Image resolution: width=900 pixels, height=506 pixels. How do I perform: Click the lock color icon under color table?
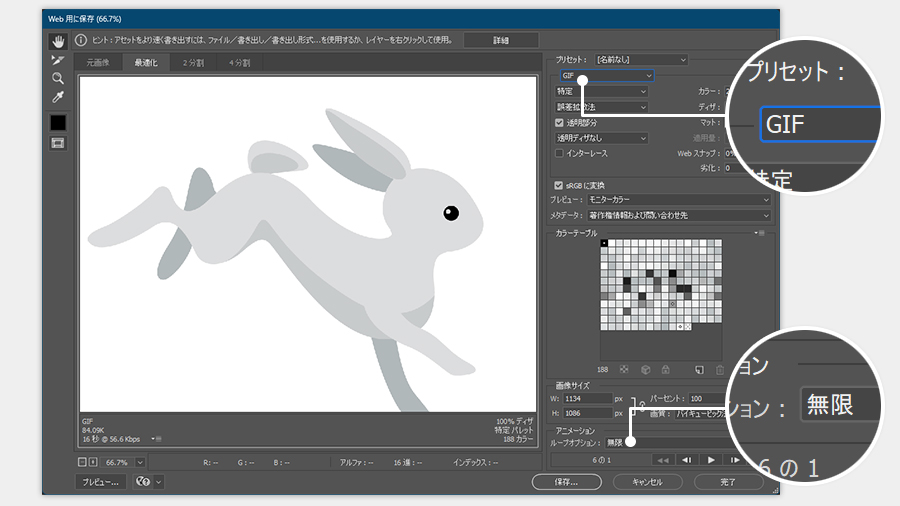pos(665,368)
